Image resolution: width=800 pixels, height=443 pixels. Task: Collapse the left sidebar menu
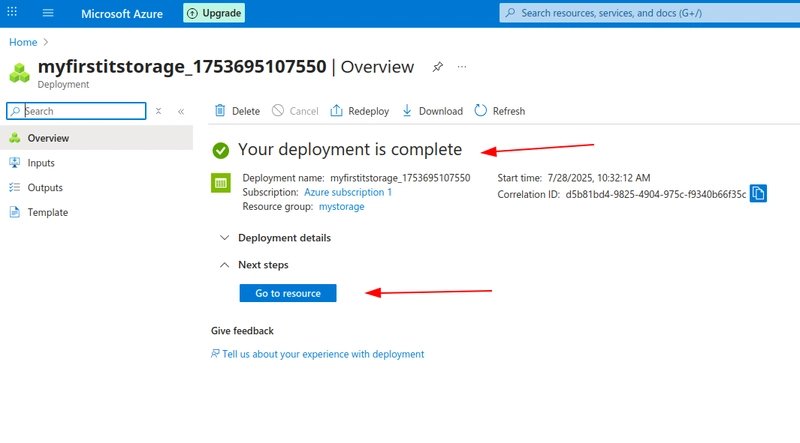[181, 111]
